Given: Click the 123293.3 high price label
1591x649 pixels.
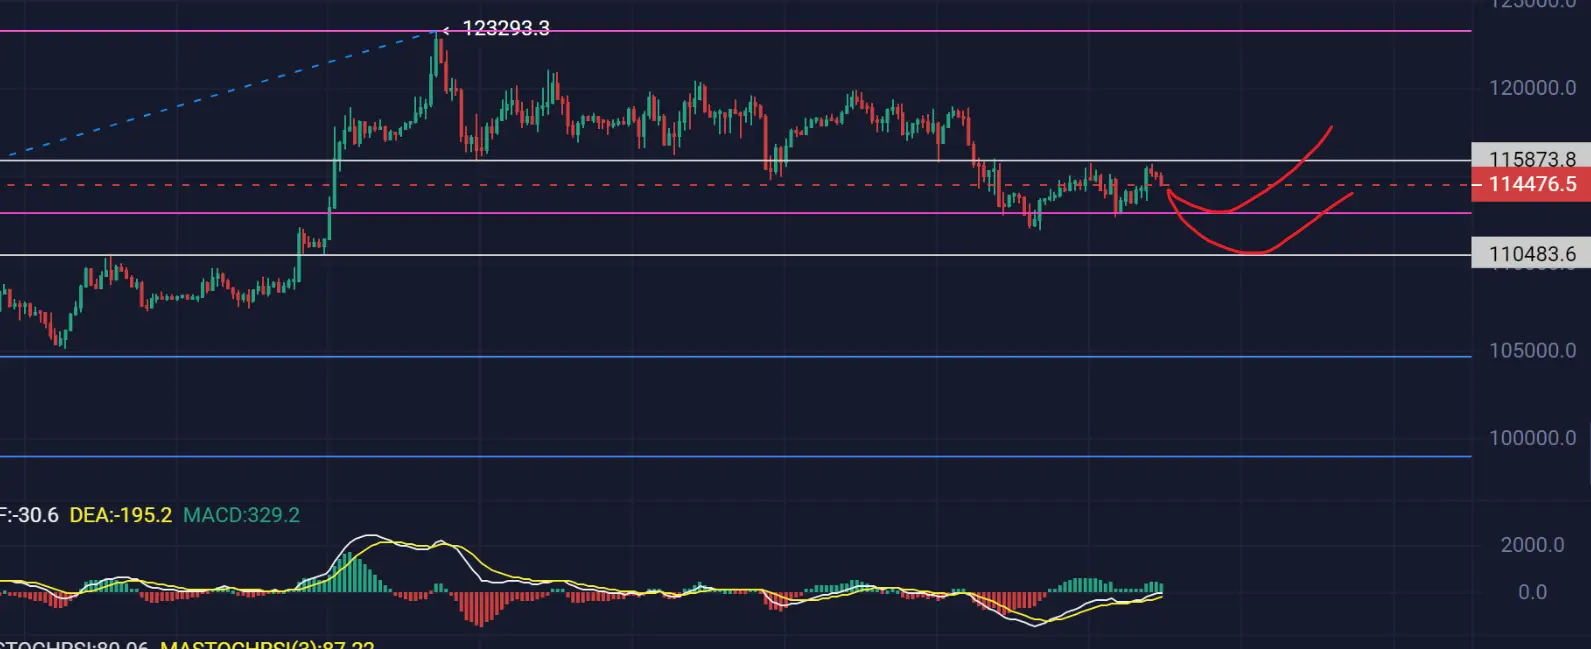Looking at the screenshot, I should tap(505, 28).
